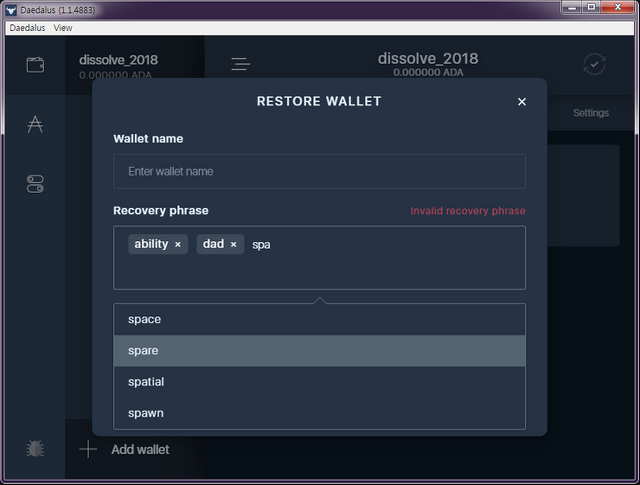
Task: Remove the 'ability' recovery word
Action: click(178, 245)
